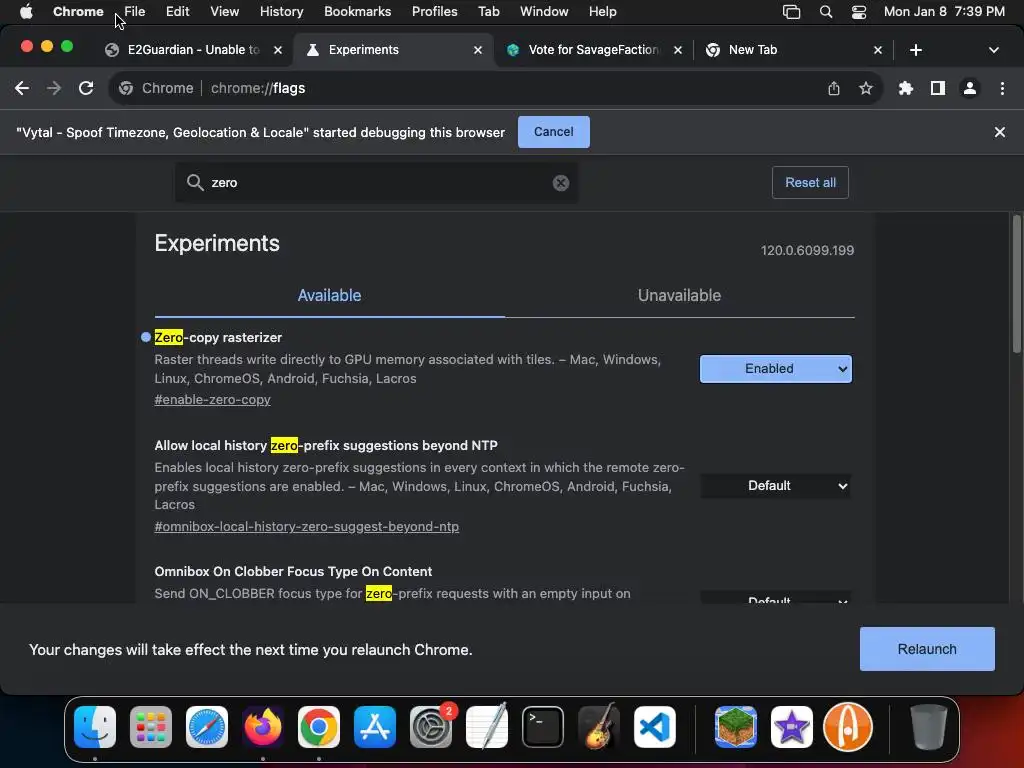
Task: Open dropdown for Omnibox On Clobber flag
Action: (776, 598)
